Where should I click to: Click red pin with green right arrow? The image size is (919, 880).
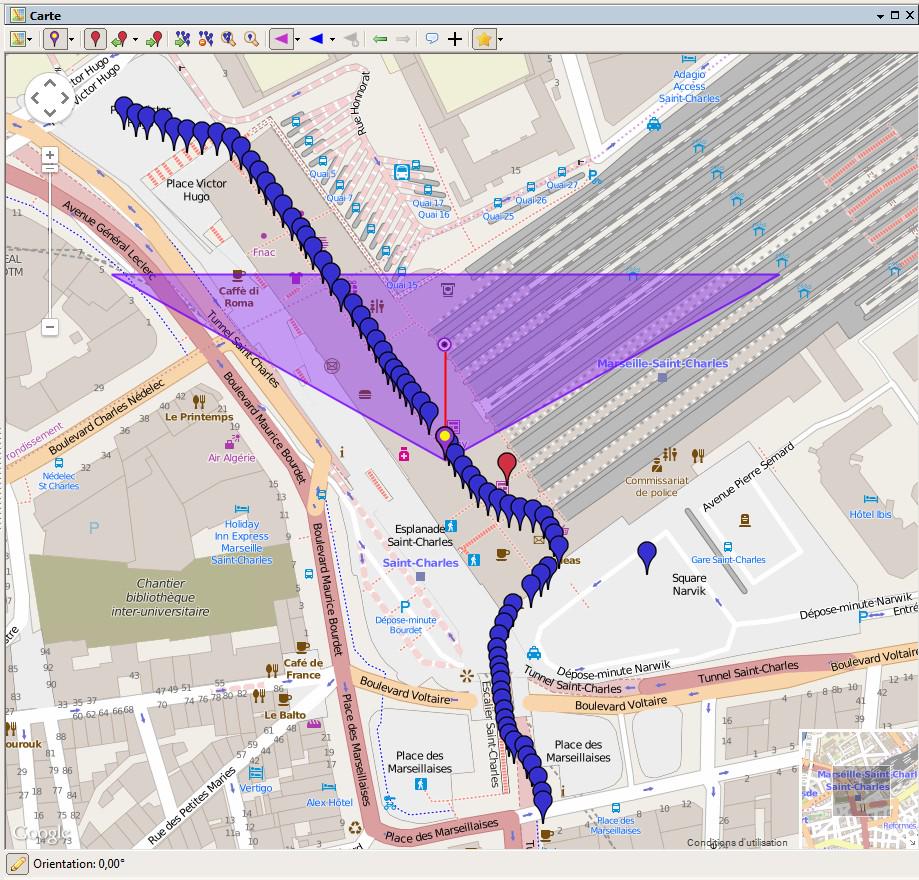[154, 39]
